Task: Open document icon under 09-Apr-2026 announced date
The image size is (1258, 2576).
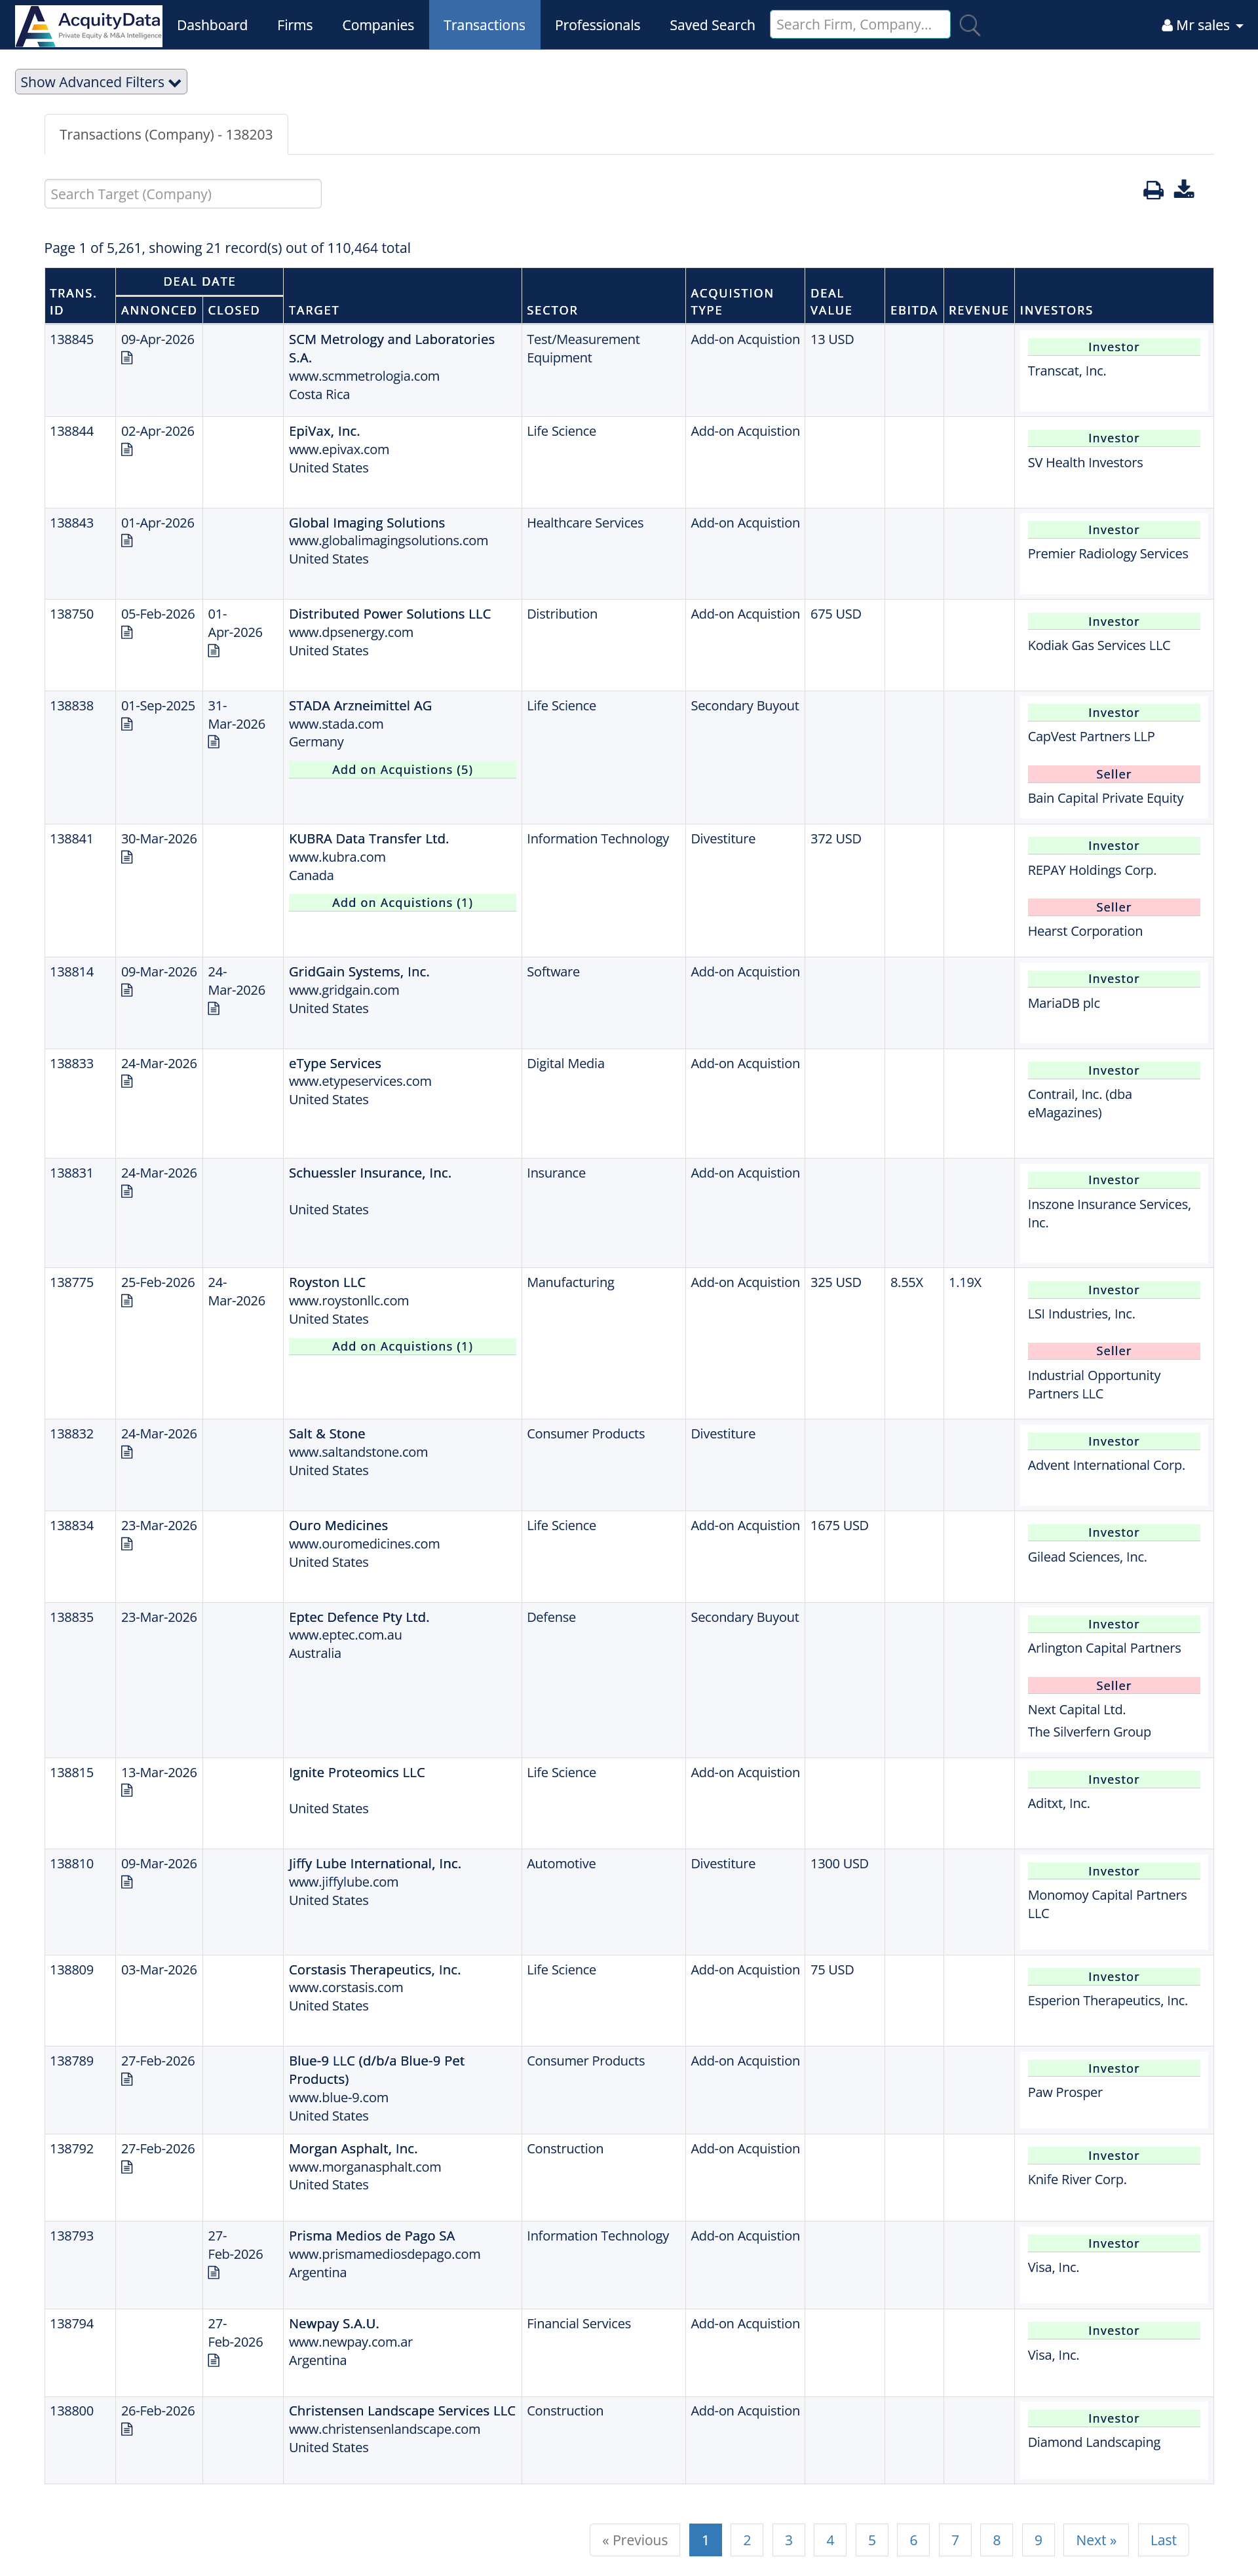Action: point(127,358)
